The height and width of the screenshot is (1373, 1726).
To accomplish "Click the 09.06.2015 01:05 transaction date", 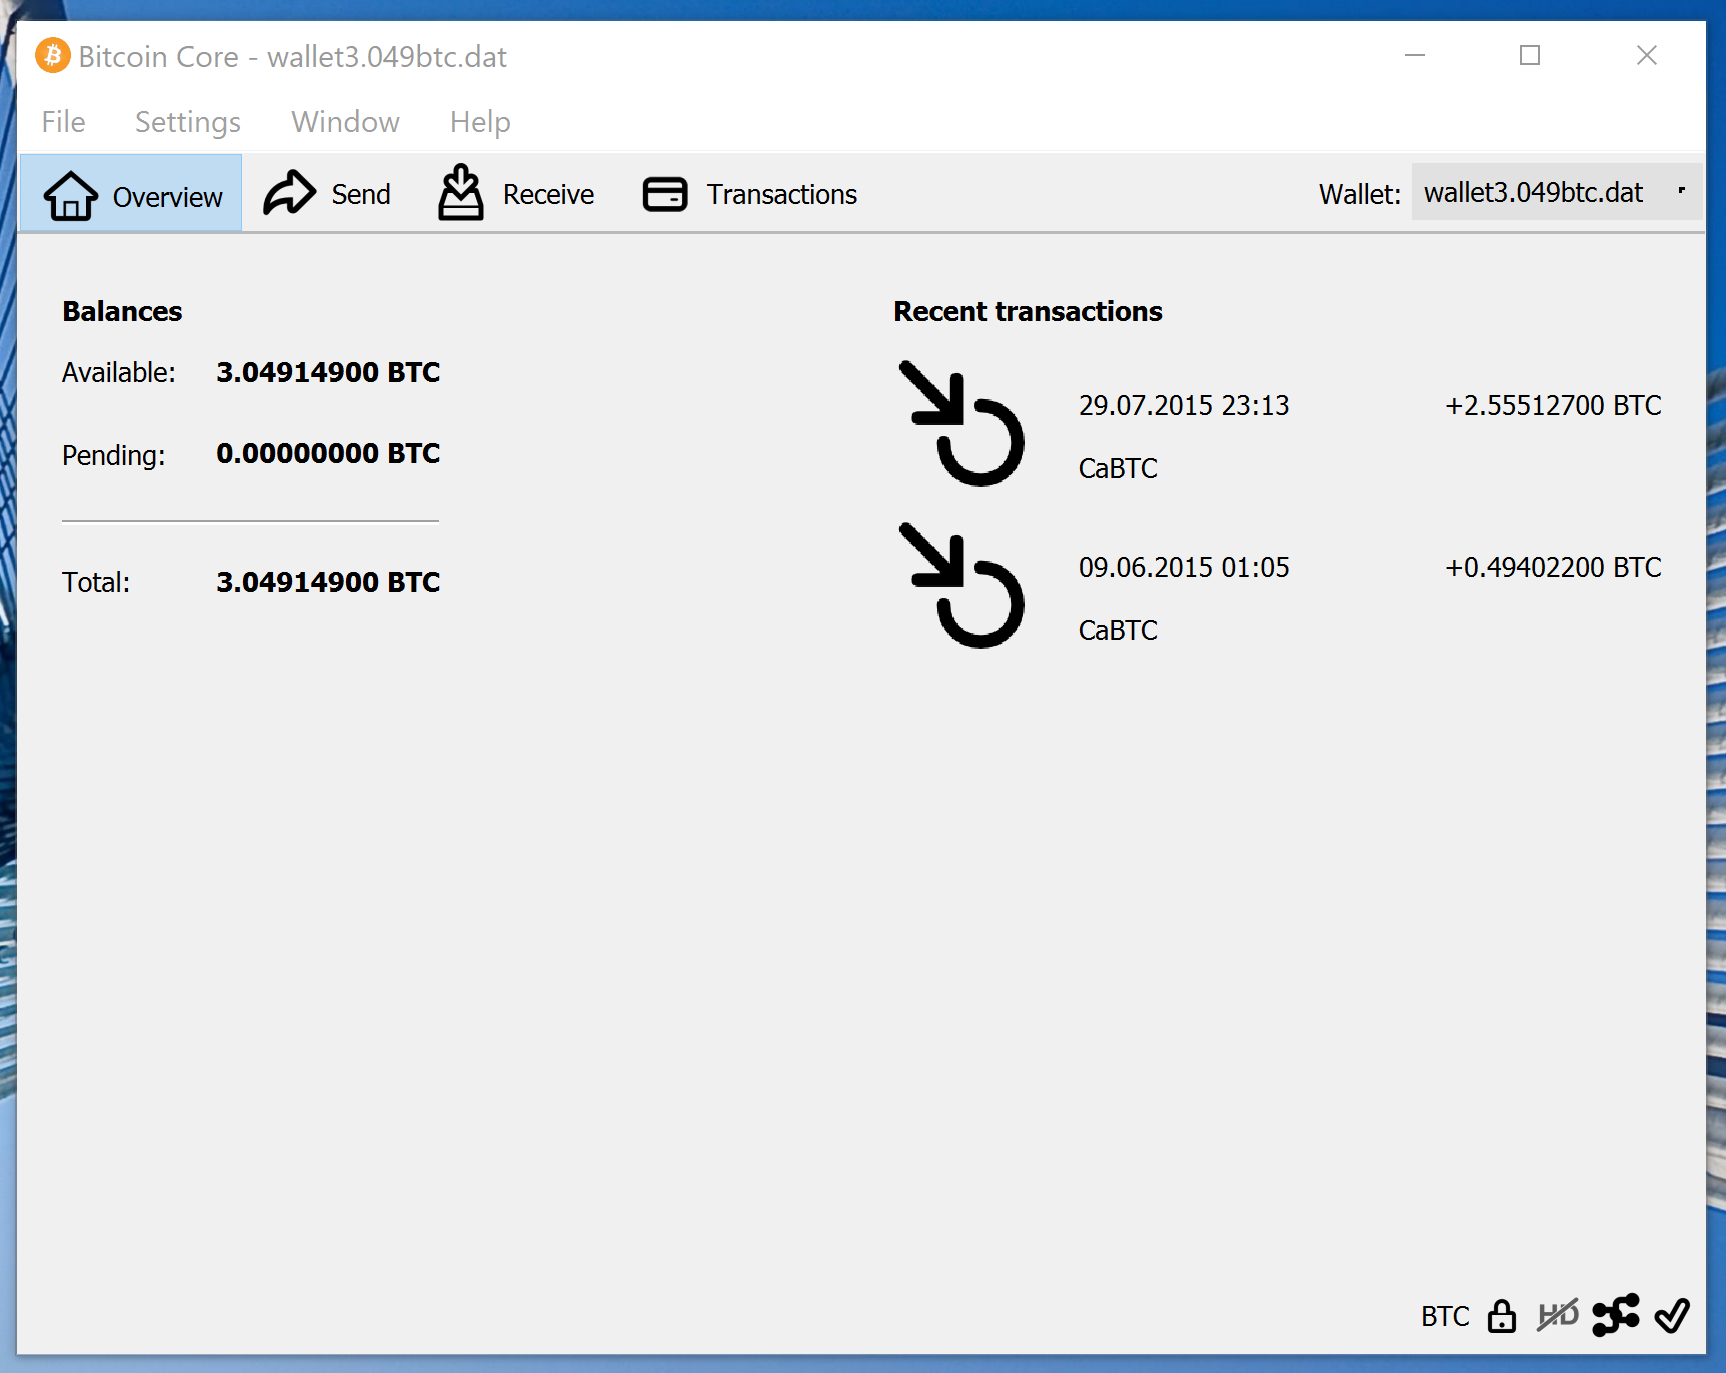I will [1184, 567].
